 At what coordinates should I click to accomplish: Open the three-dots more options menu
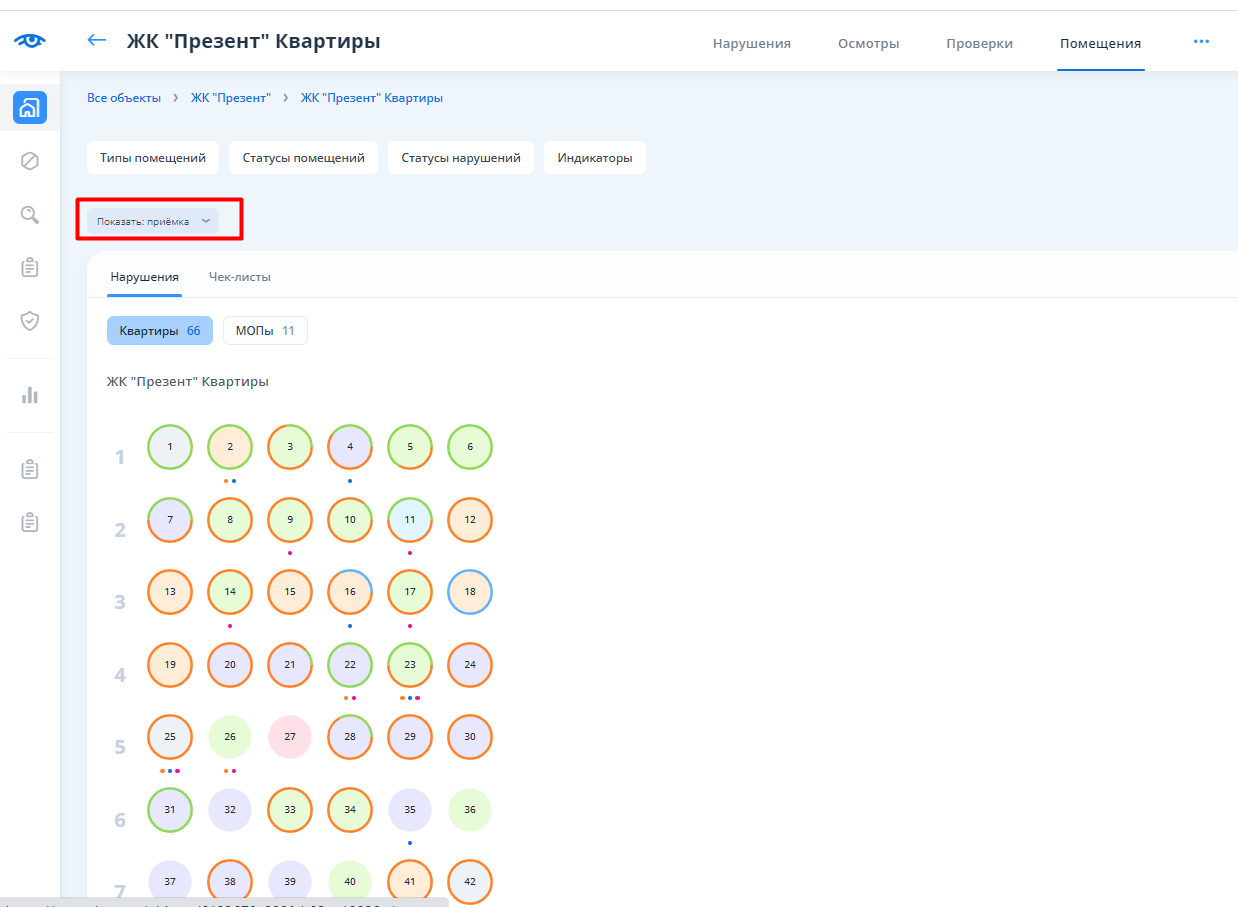[1201, 42]
